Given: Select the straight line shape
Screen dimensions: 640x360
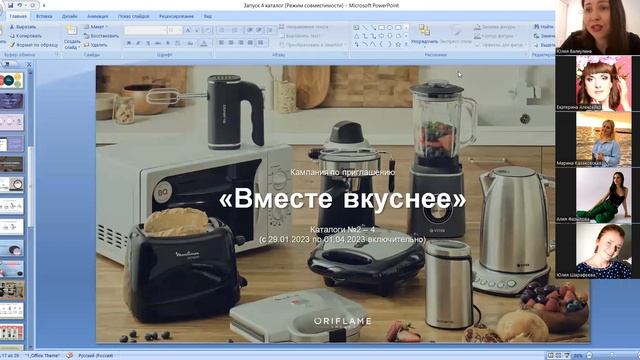Looking at the screenshot, I should pos(364,27).
